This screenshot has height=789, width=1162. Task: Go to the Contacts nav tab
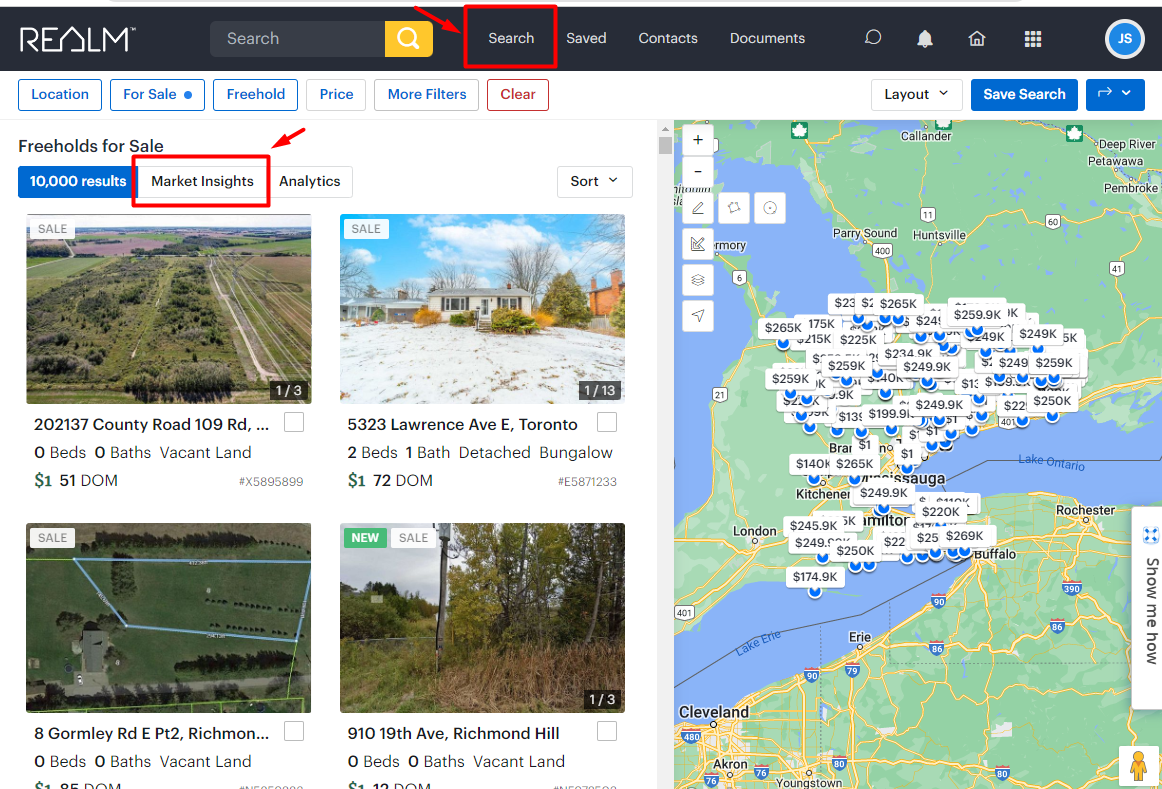pyautogui.click(x=668, y=39)
